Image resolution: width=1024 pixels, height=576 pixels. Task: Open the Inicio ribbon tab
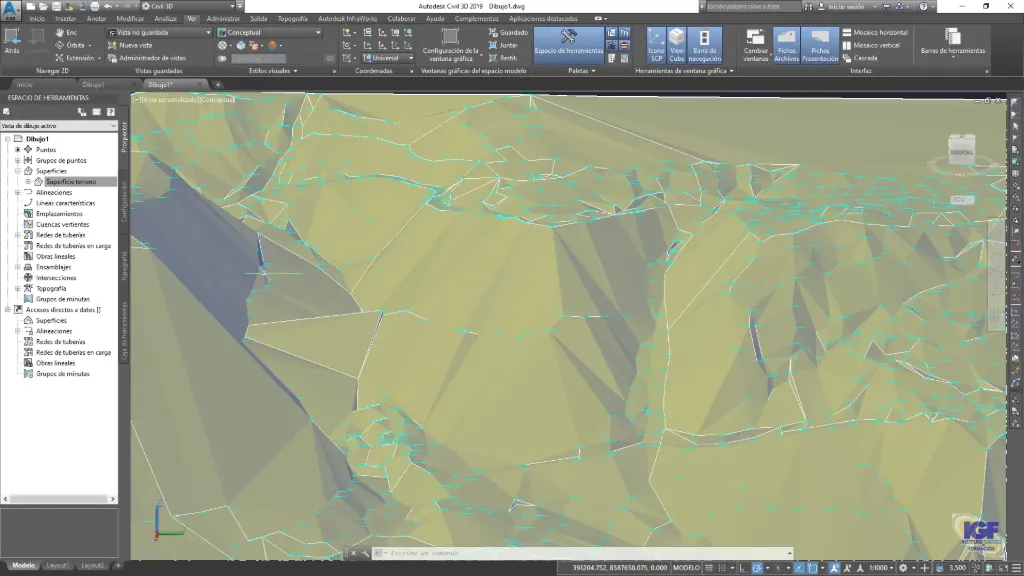37,18
